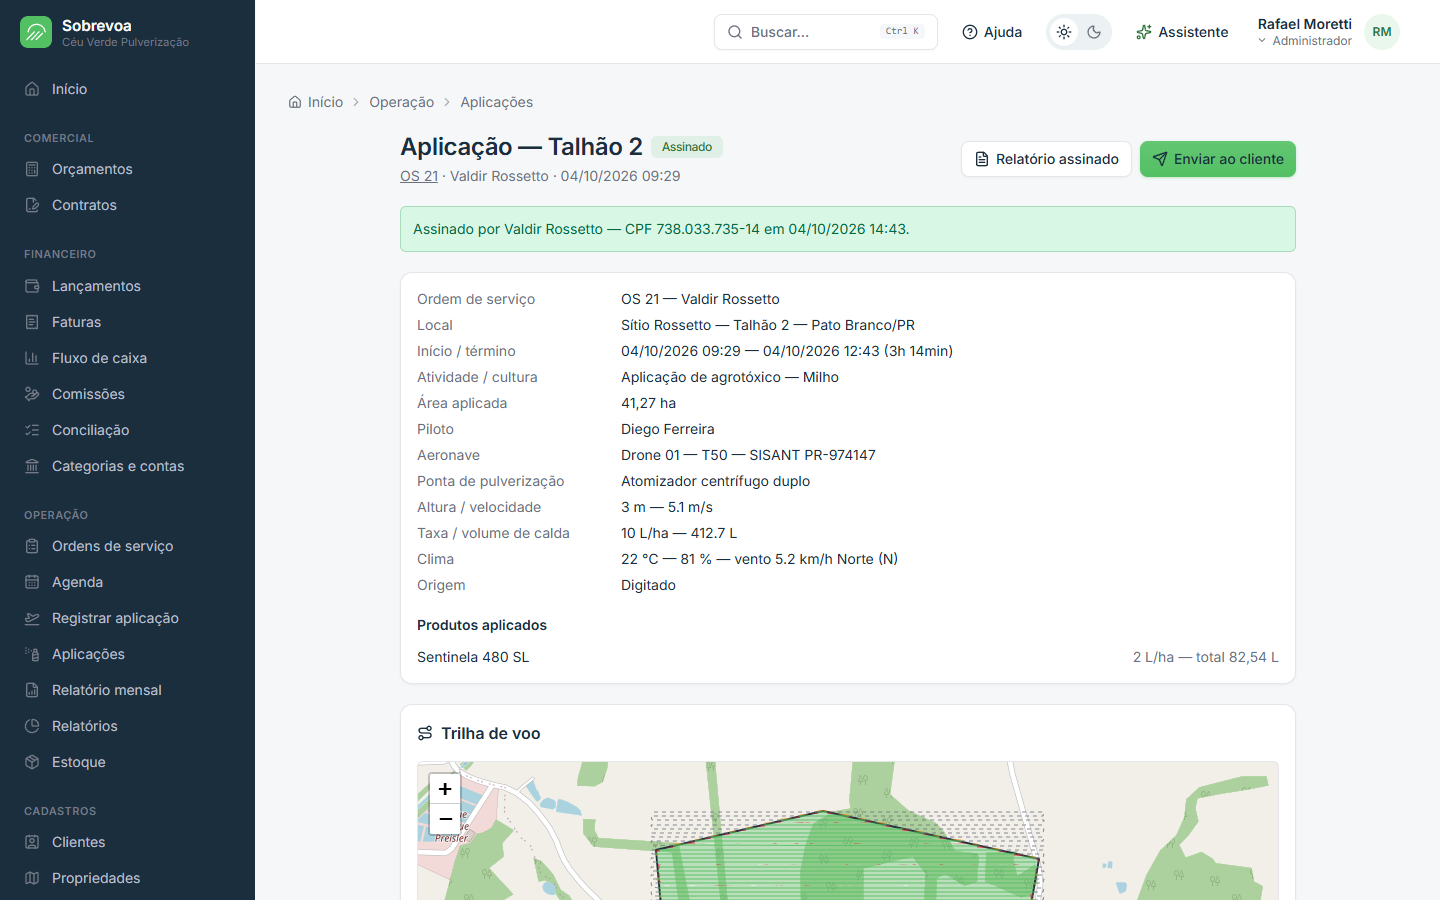Click the Estoque box icon
This screenshot has width=1440, height=900.
pyautogui.click(x=32, y=762)
